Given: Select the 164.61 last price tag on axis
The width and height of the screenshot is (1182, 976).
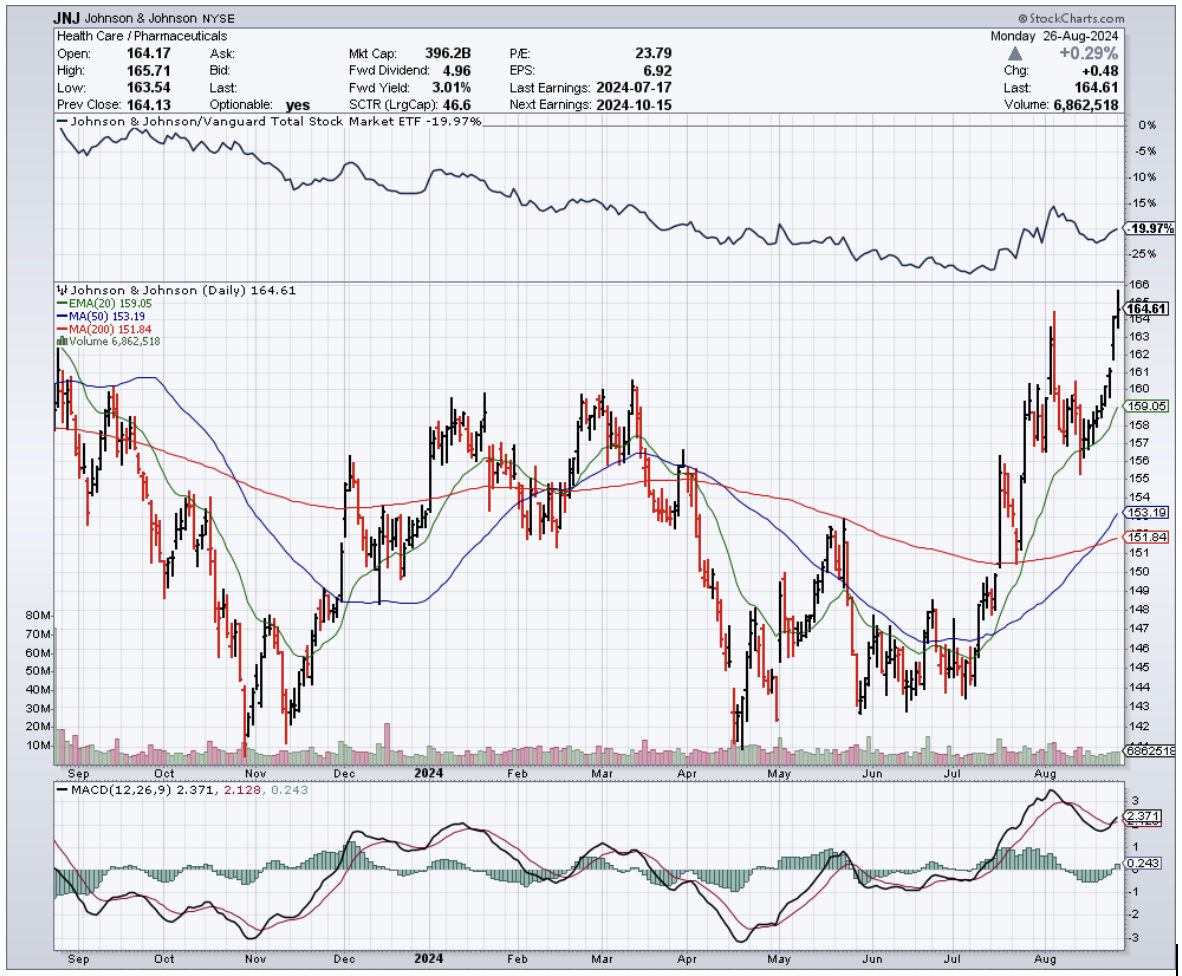Looking at the screenshot, I should coord(1147,309).
